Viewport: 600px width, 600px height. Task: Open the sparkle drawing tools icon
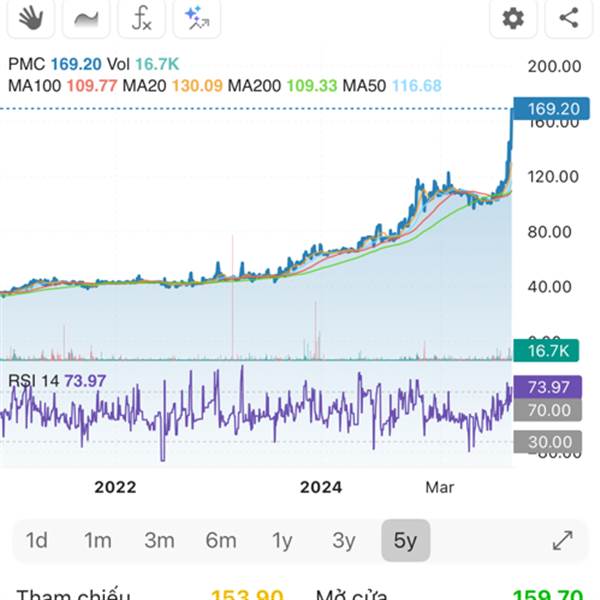tap(197, 17)
